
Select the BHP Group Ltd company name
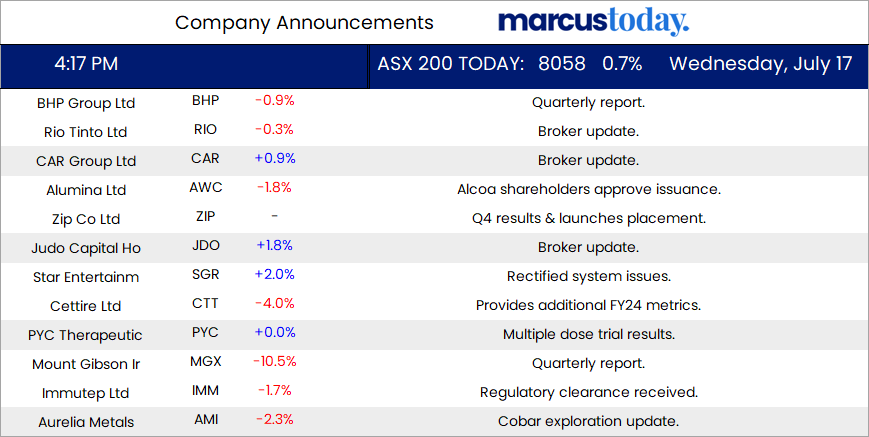pos(86,103)
